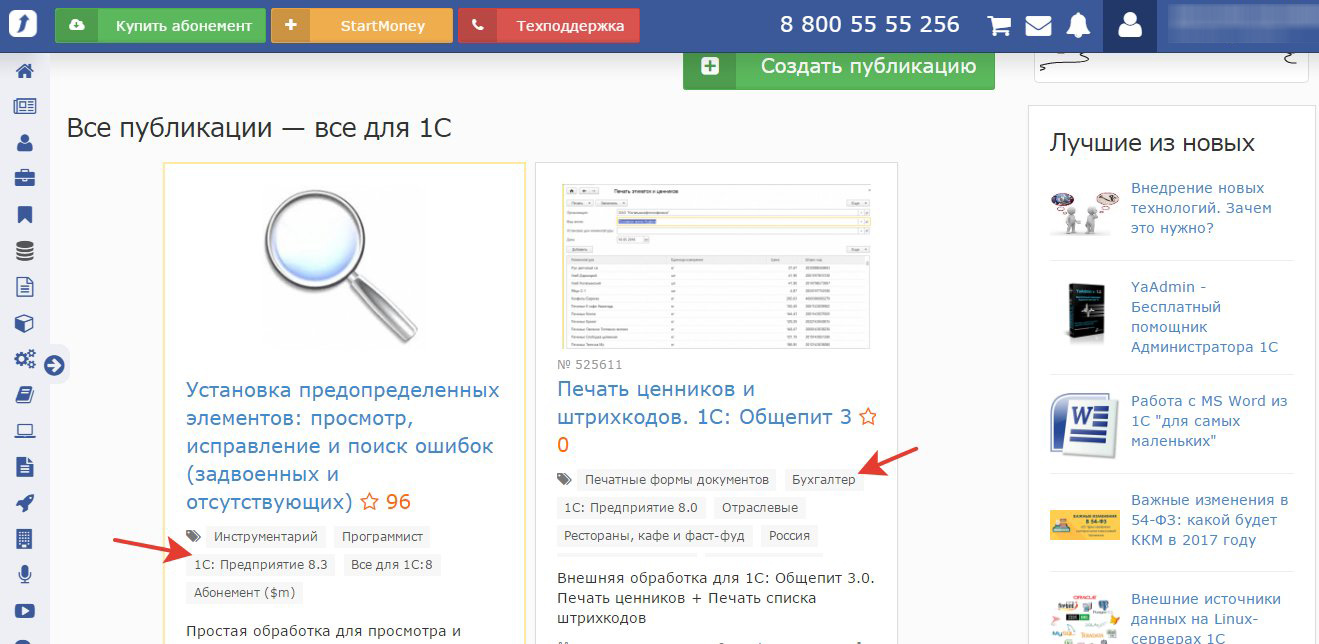Viewport: 1319px width, 644px height.
Task: Open the user profile icon in the header
Action: click(x=1130, y=26)
